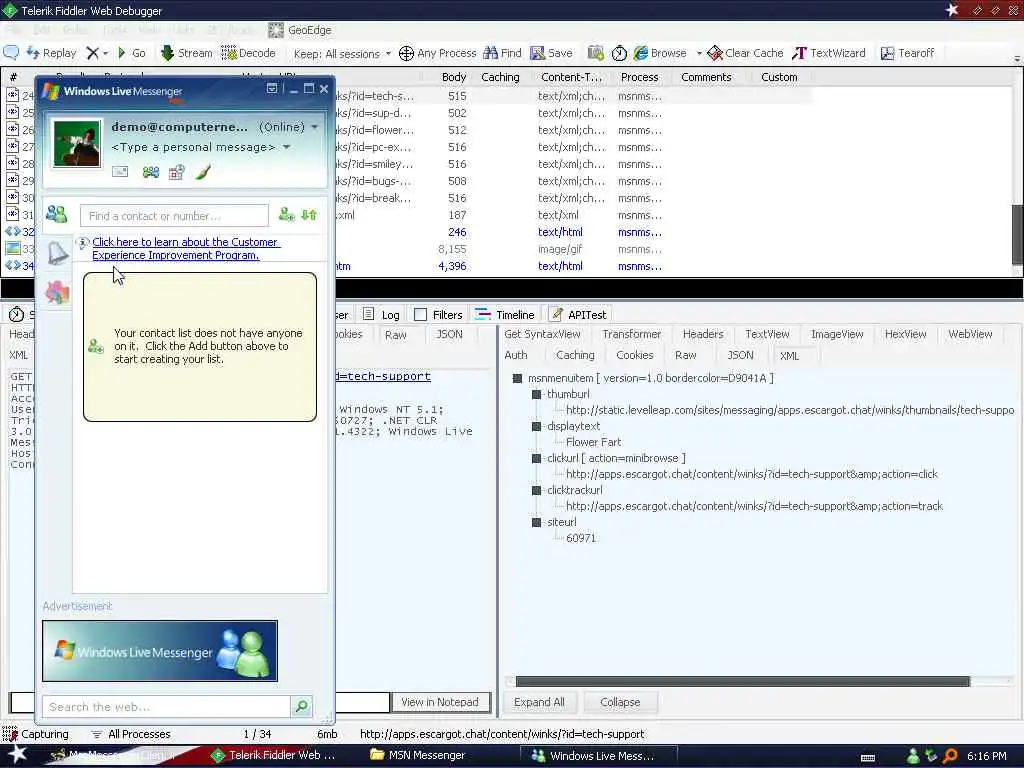Click the Any Process target icon
The height and width of the screenshot is (768, 1024).
[x=406, y=53]
